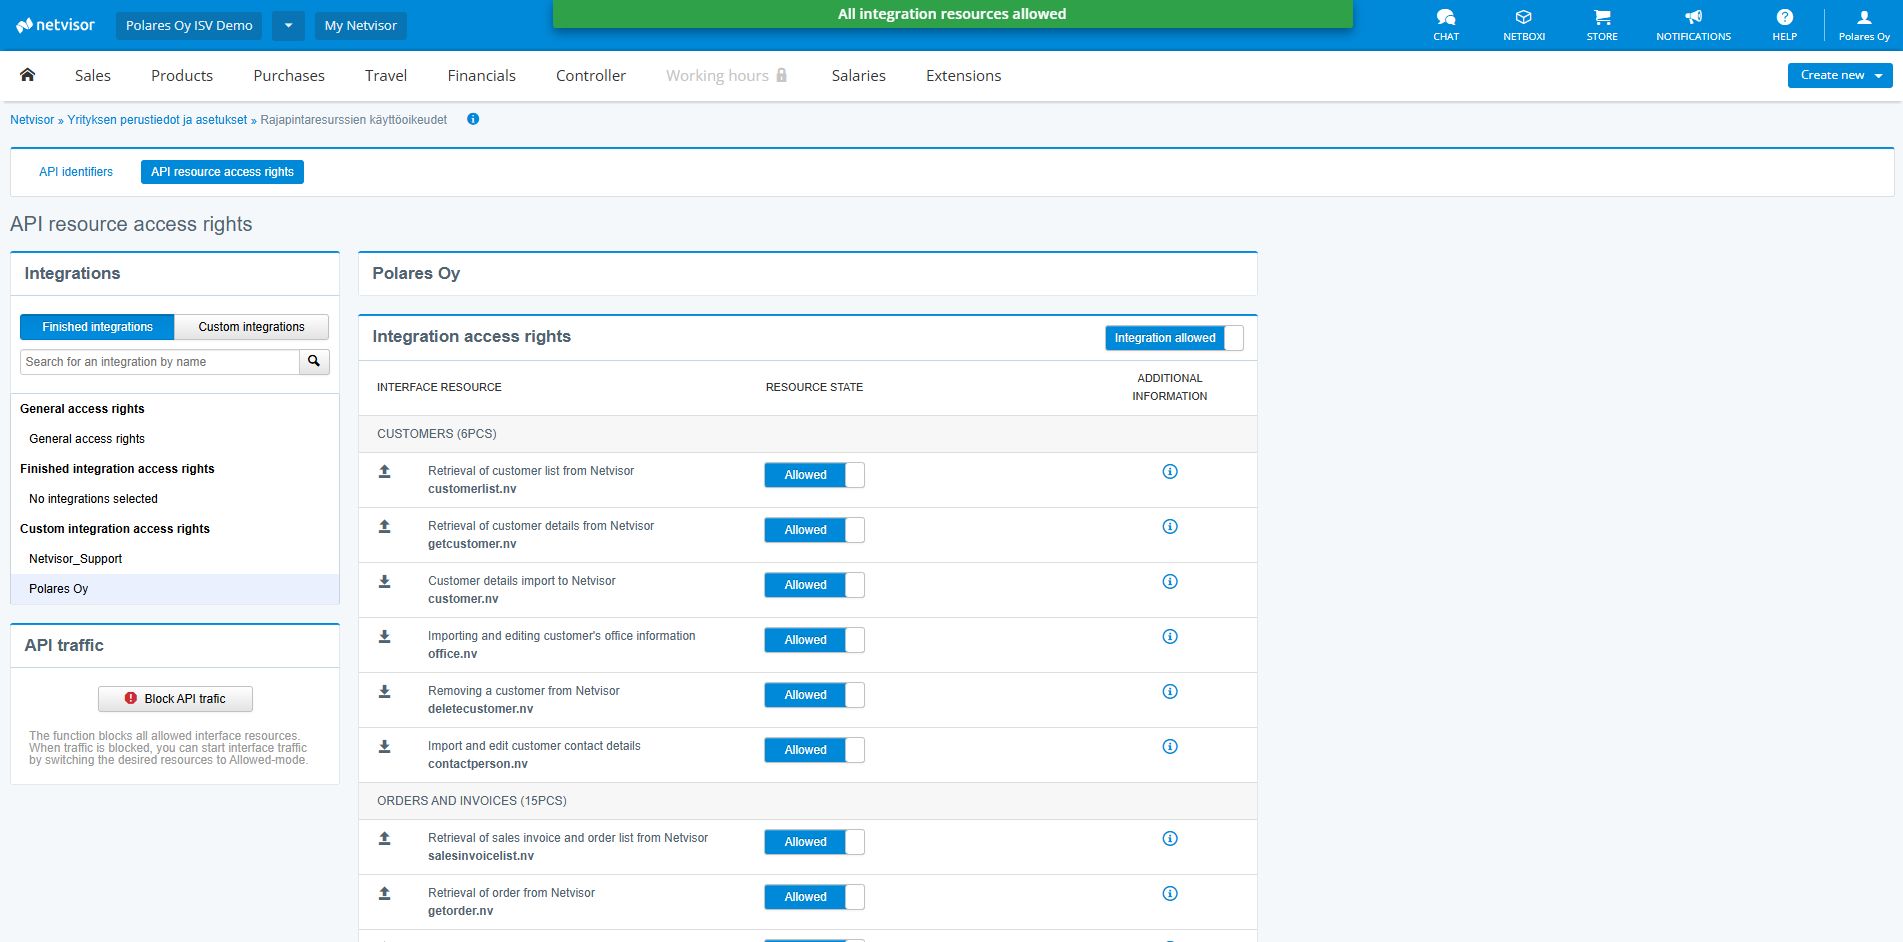Open Notifications megaphone icon
The width and height of the screenshot is (1903, 942).
tap(1692, 24)
